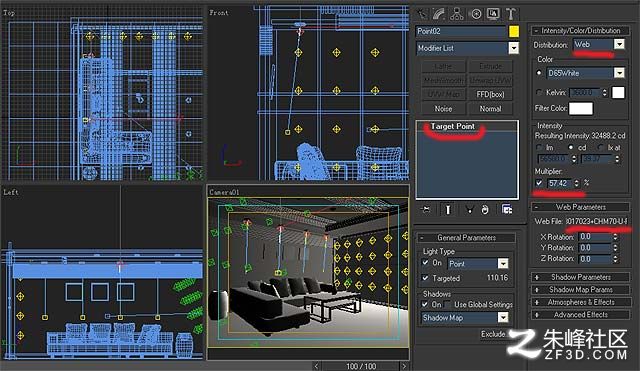The height and width of the screenshot is (371, 640).
Task: Select the Kelvin color radio button
Action: click(539, 93)
